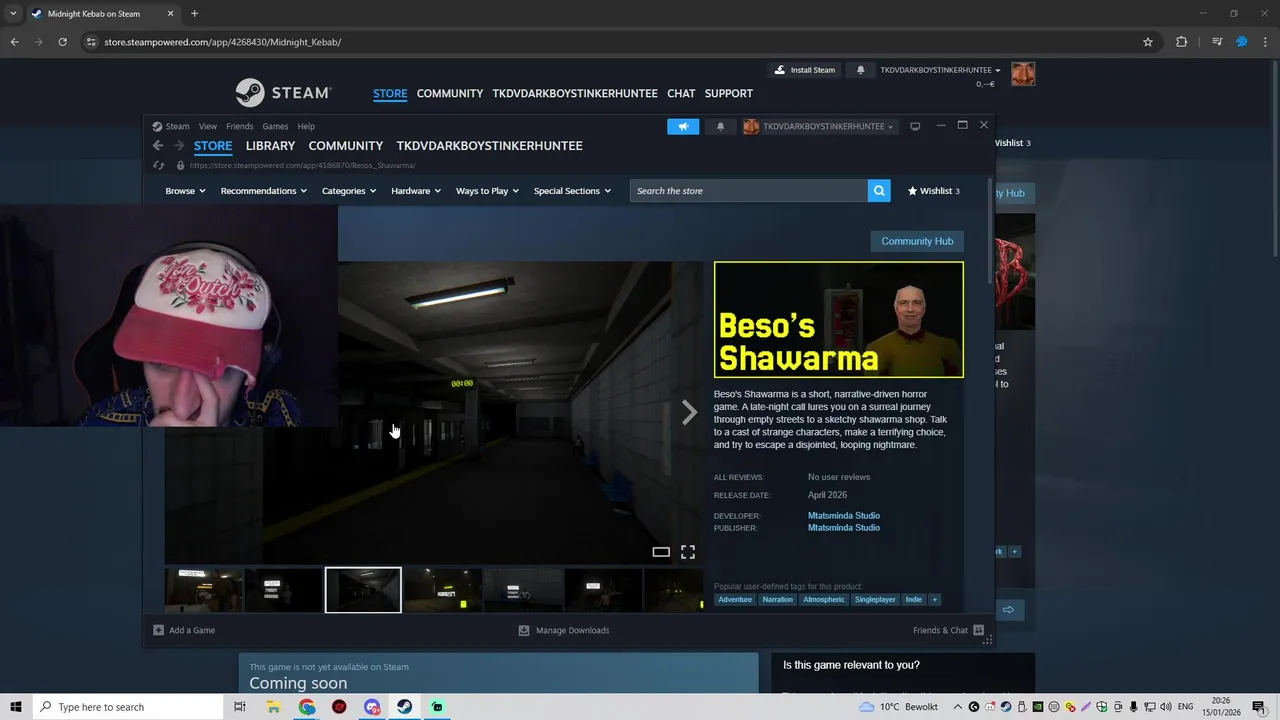This screenshot has width=1280, height=720.
Task: Open notifications bell in the Steam client window
Action: [720, 126]
